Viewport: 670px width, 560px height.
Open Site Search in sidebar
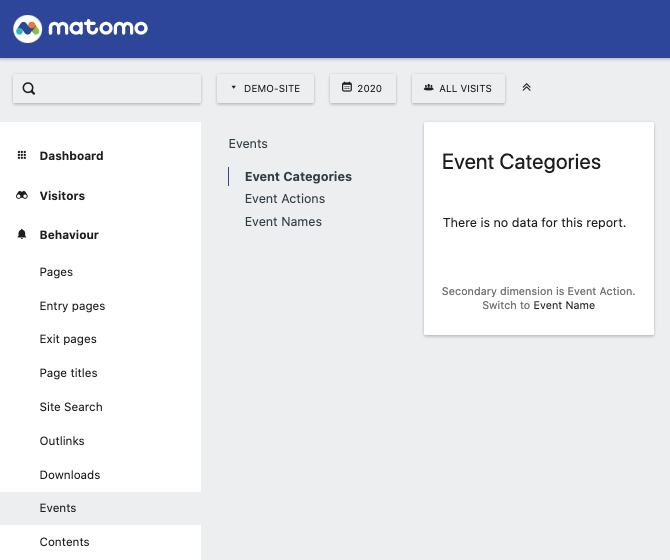coord(71,407)
